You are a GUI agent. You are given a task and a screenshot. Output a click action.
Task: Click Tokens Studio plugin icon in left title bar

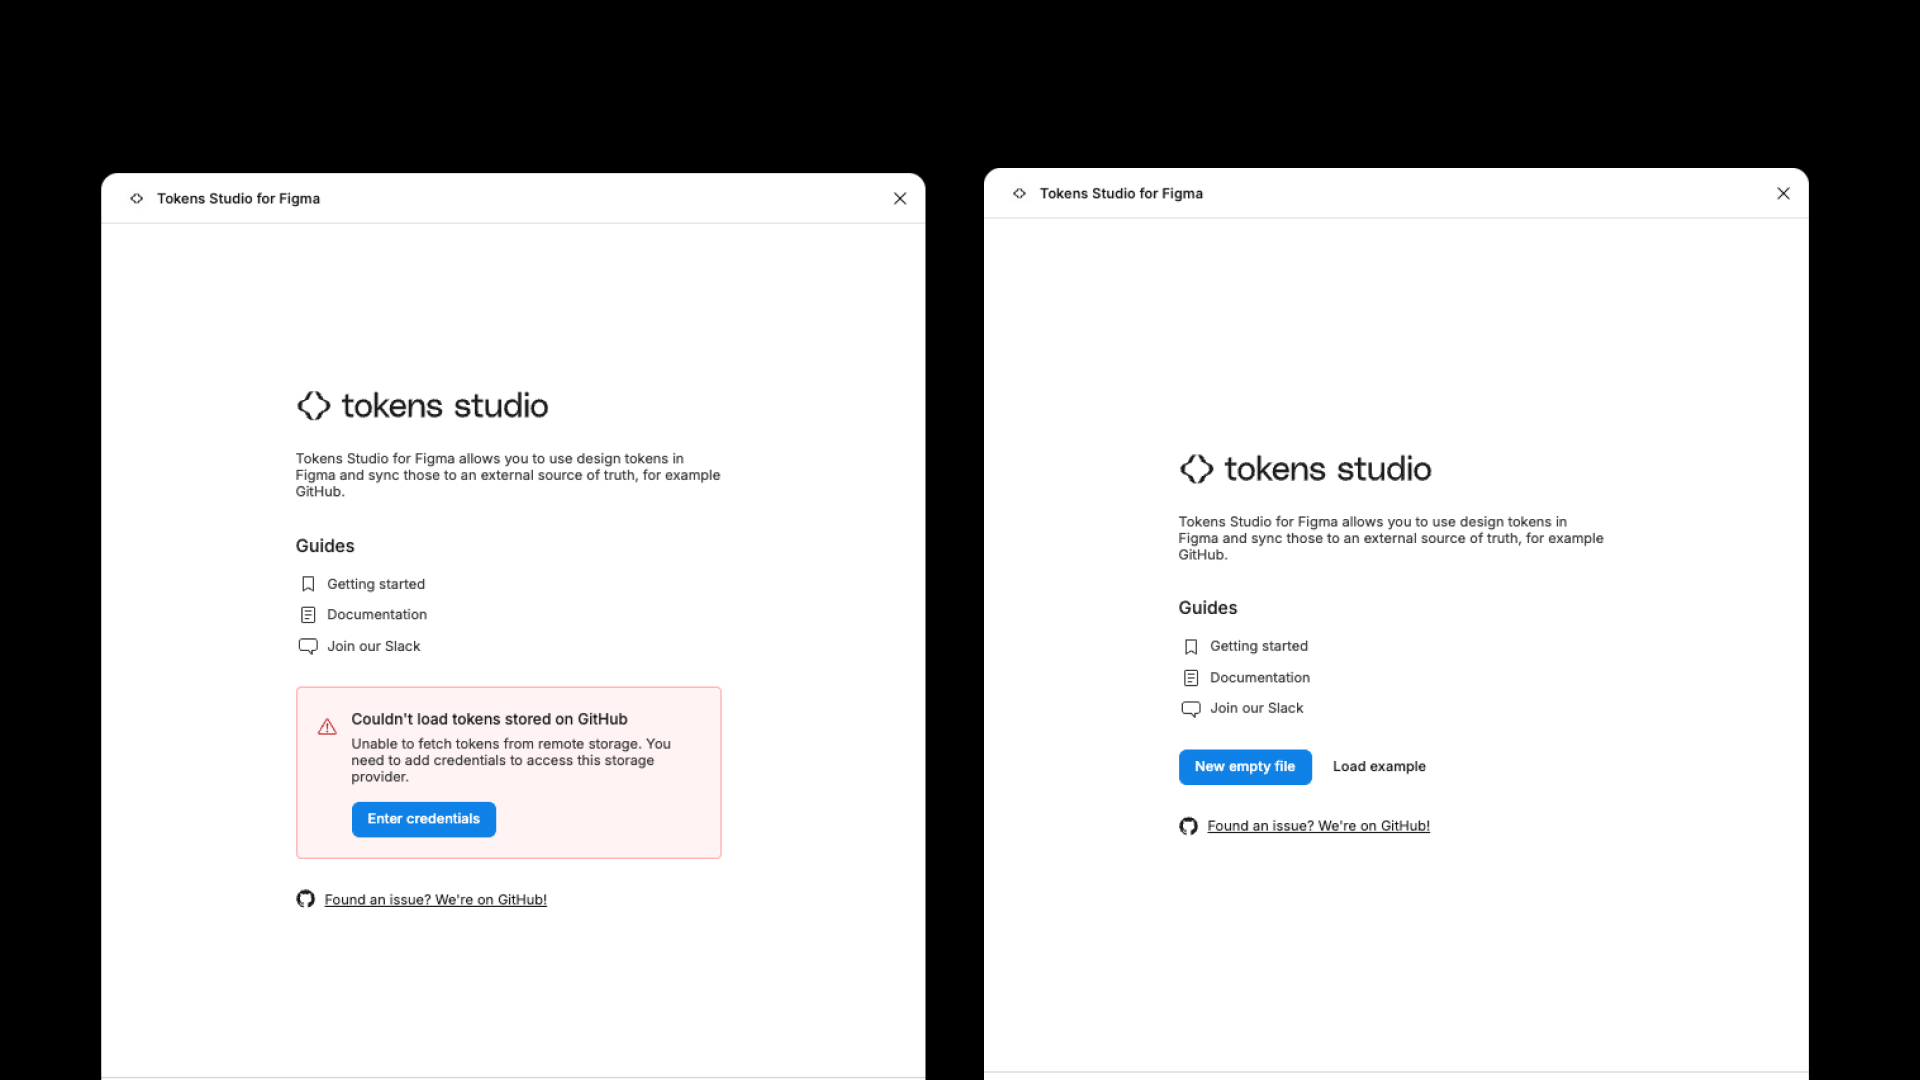click(137, 199)
